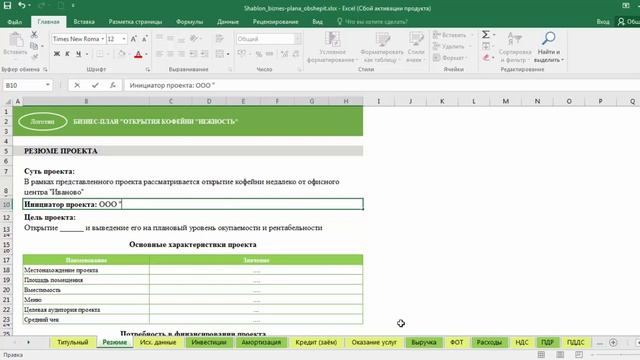The image size is (640, 360).
Task: Increase font size with the large A icon
Action: click(x=133, y=39)
